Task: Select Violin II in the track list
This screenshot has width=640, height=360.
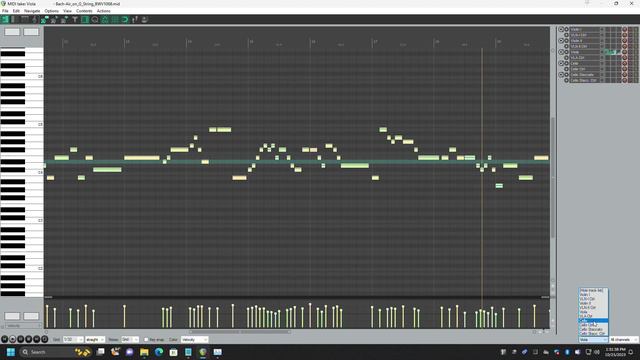Action: point(585,41)
